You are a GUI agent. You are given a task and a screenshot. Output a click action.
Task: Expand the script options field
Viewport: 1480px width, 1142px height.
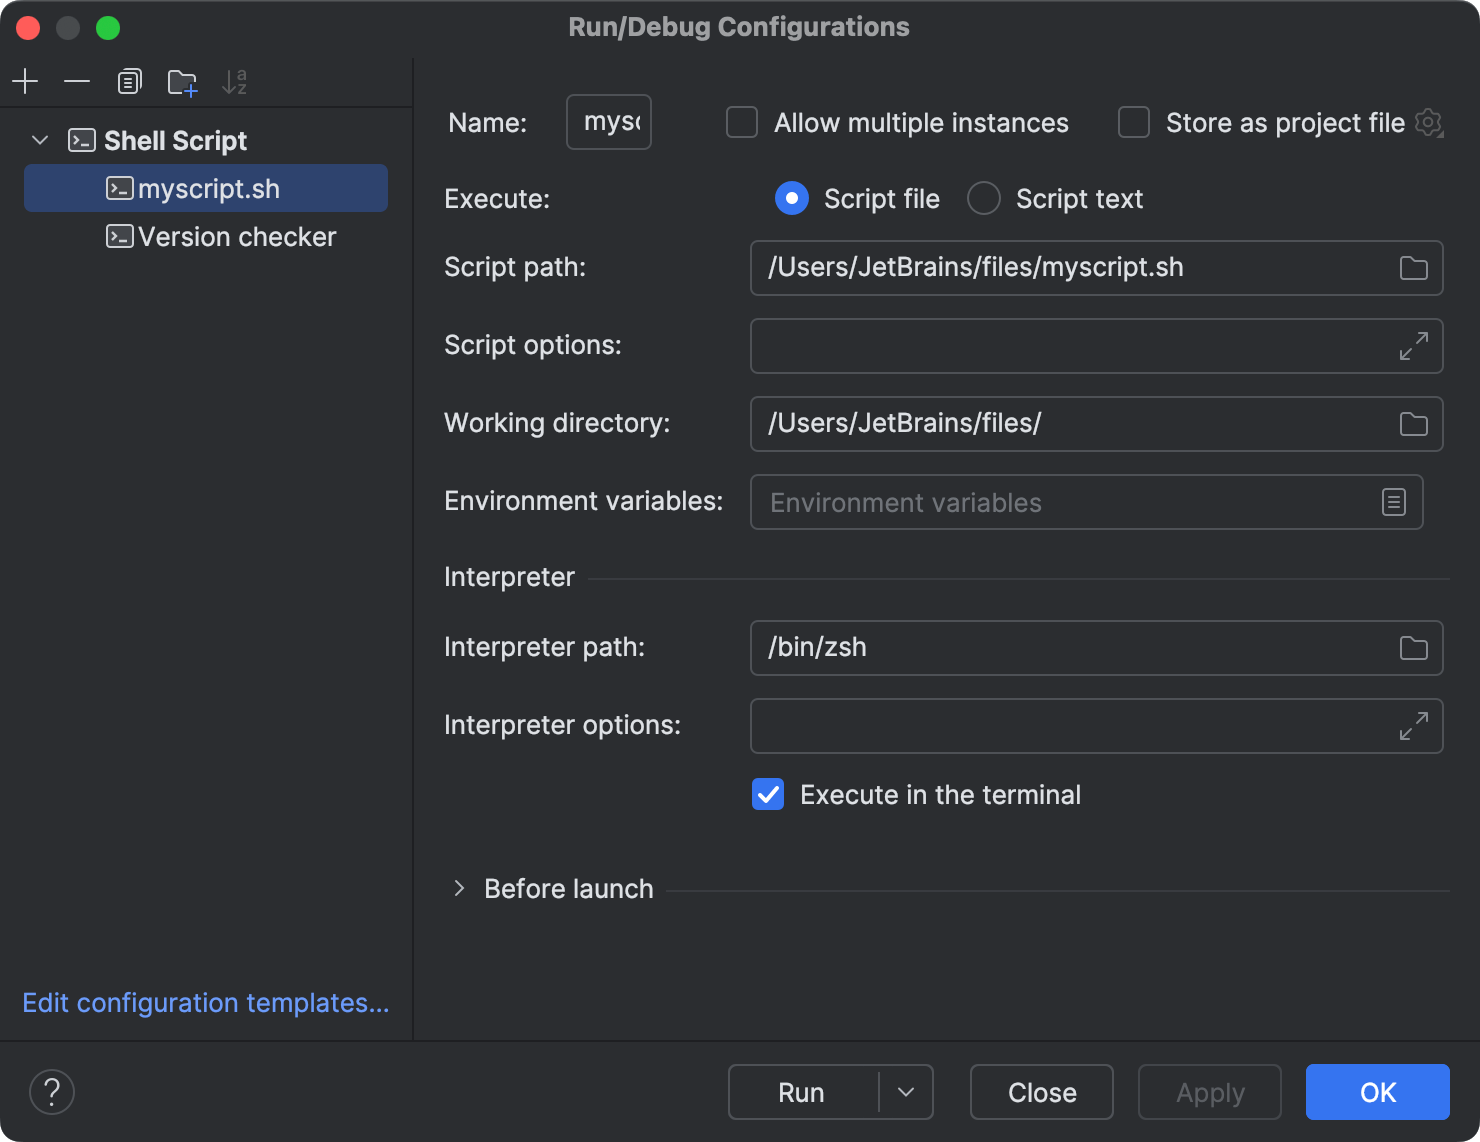pyautogui.click(x=1412, y=346)
